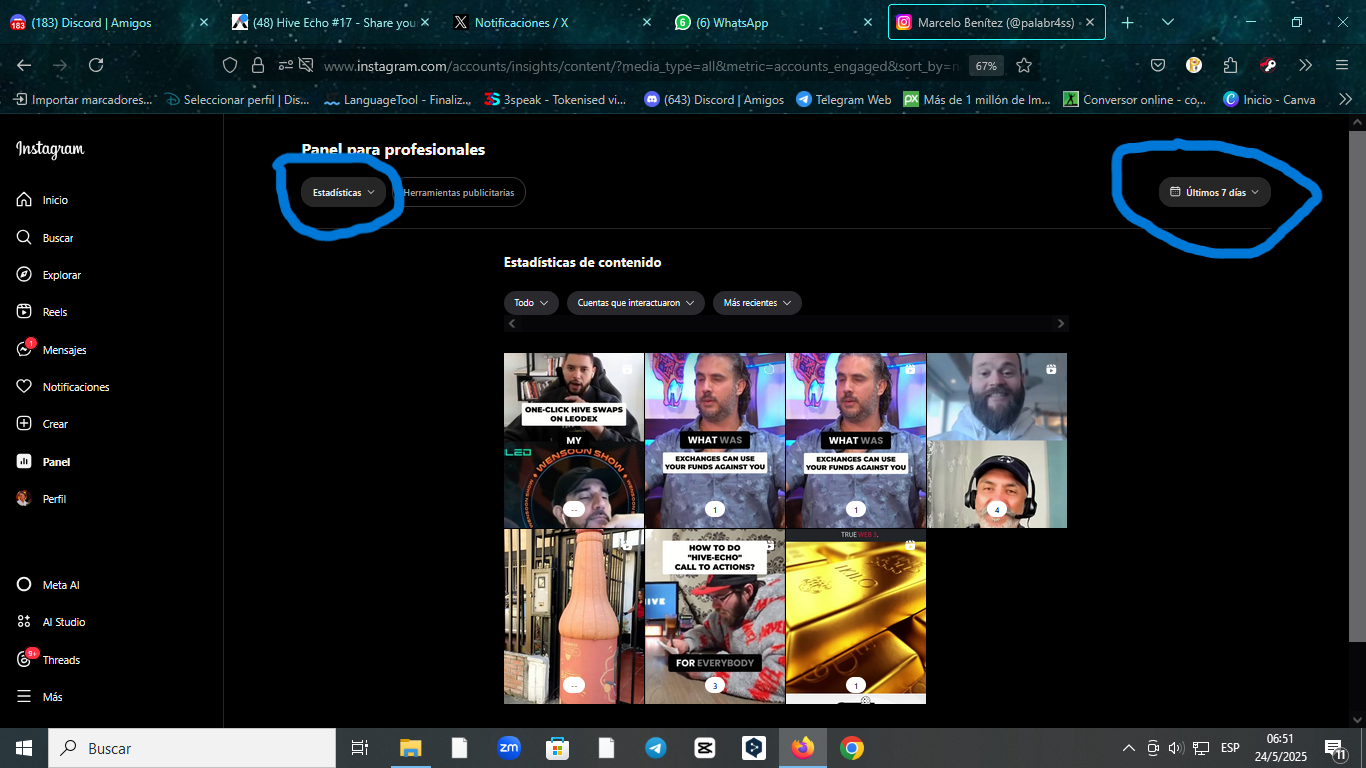
Task: Select the Marcelo Benítez Instagram tab
Action: [x=996, y=22]
